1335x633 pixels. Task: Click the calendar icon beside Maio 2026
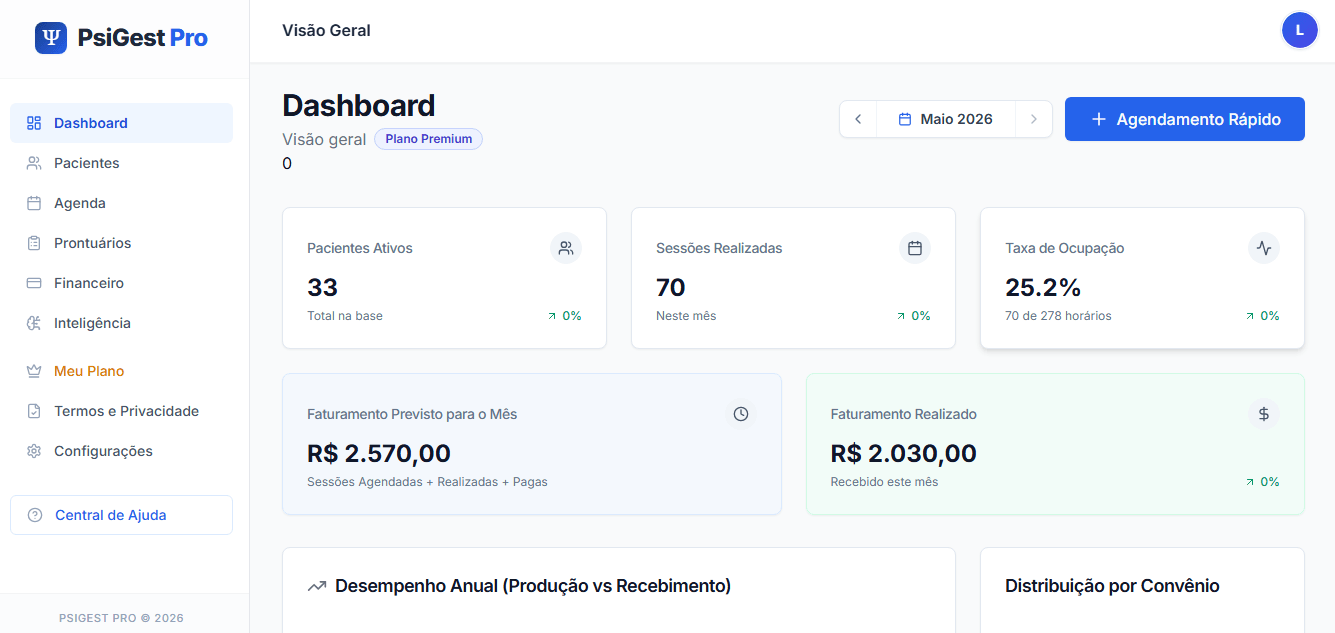[x=905, y=119]
